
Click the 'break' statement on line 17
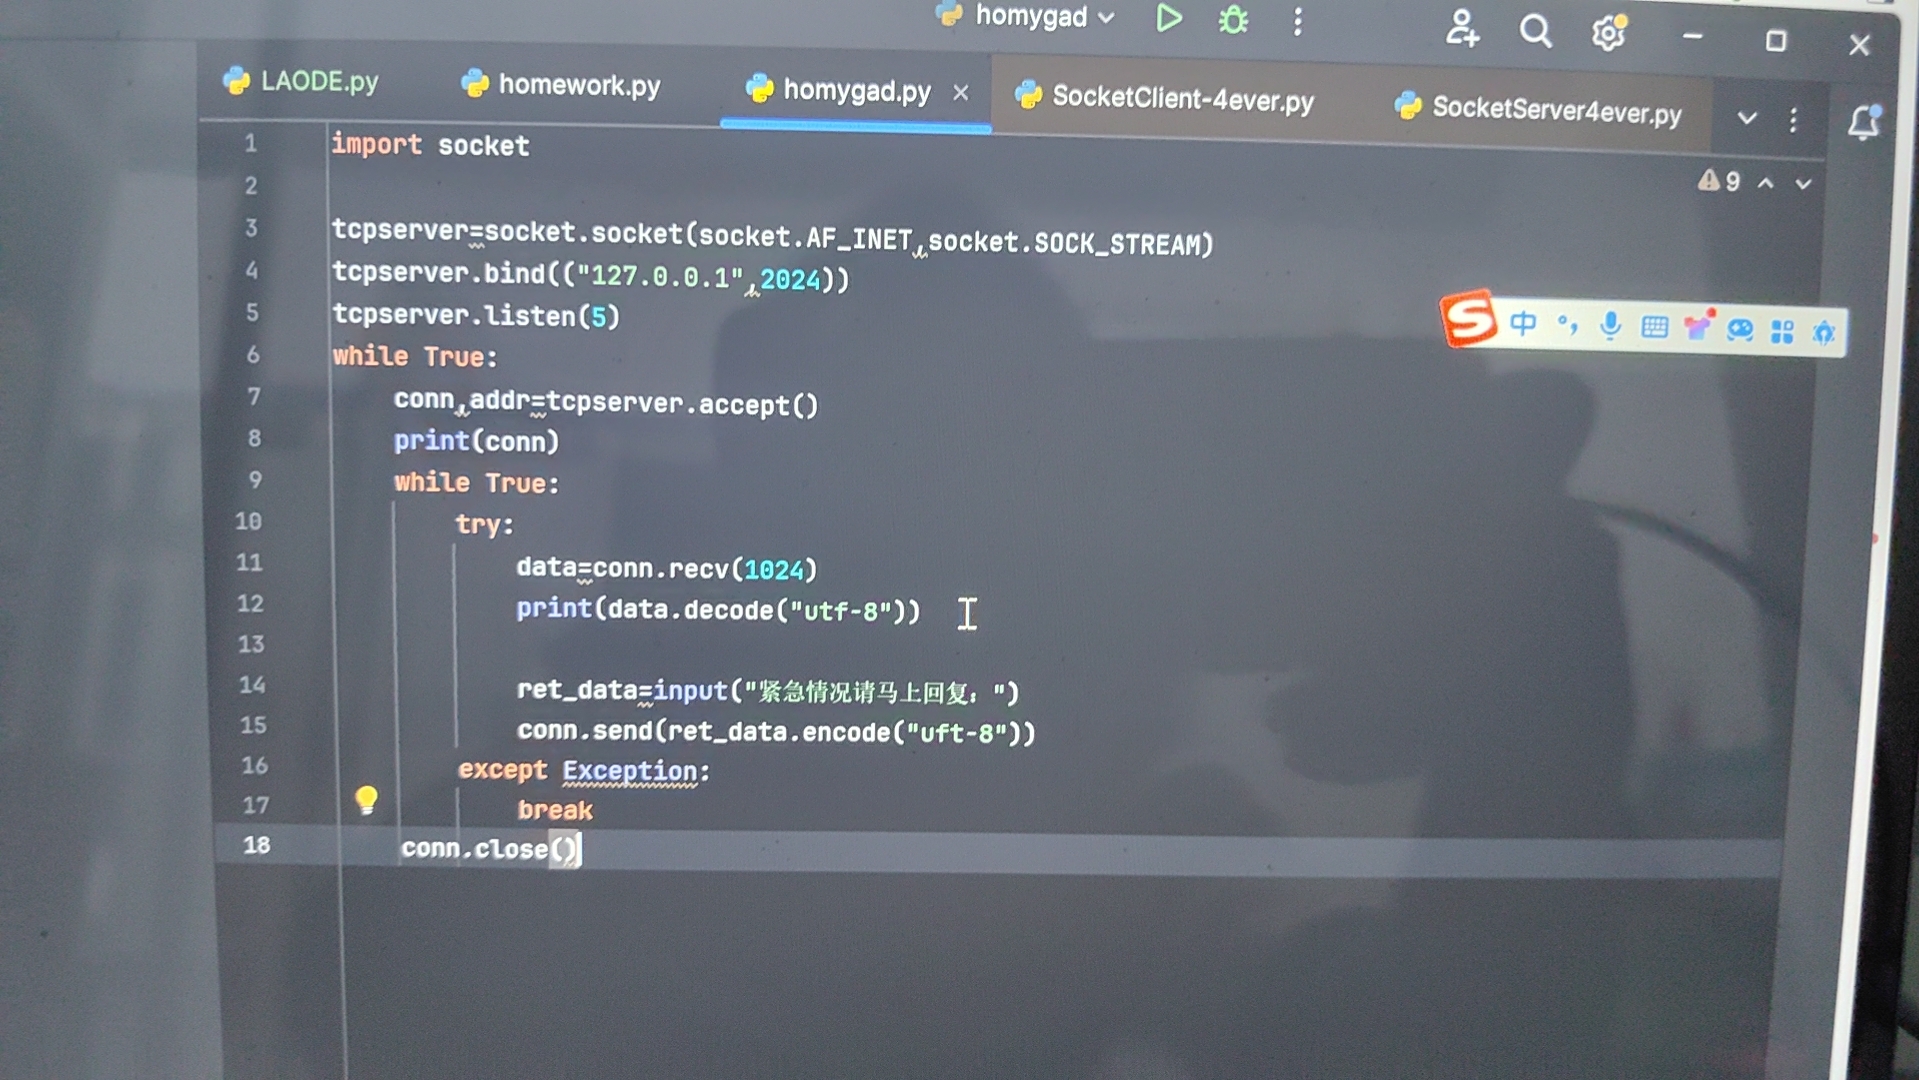pyautogui.click(x=555, y=810)
